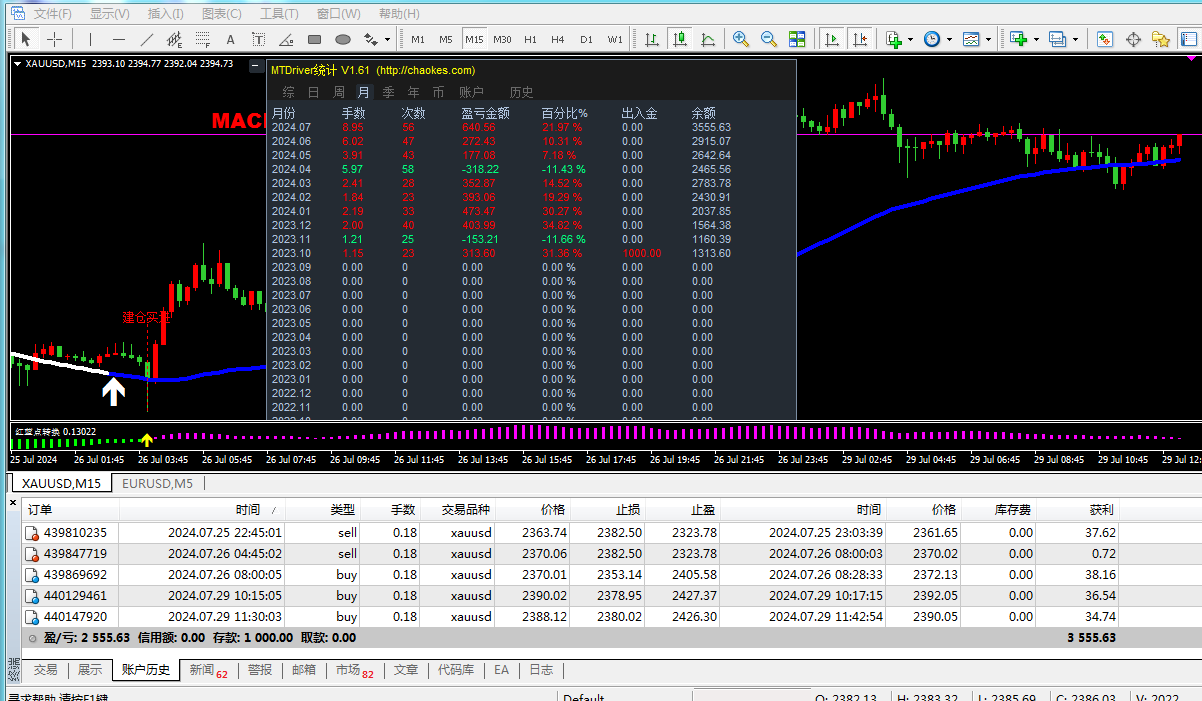Sort history by 类型 column header
Screen dimensions: 1202x701
342,510
